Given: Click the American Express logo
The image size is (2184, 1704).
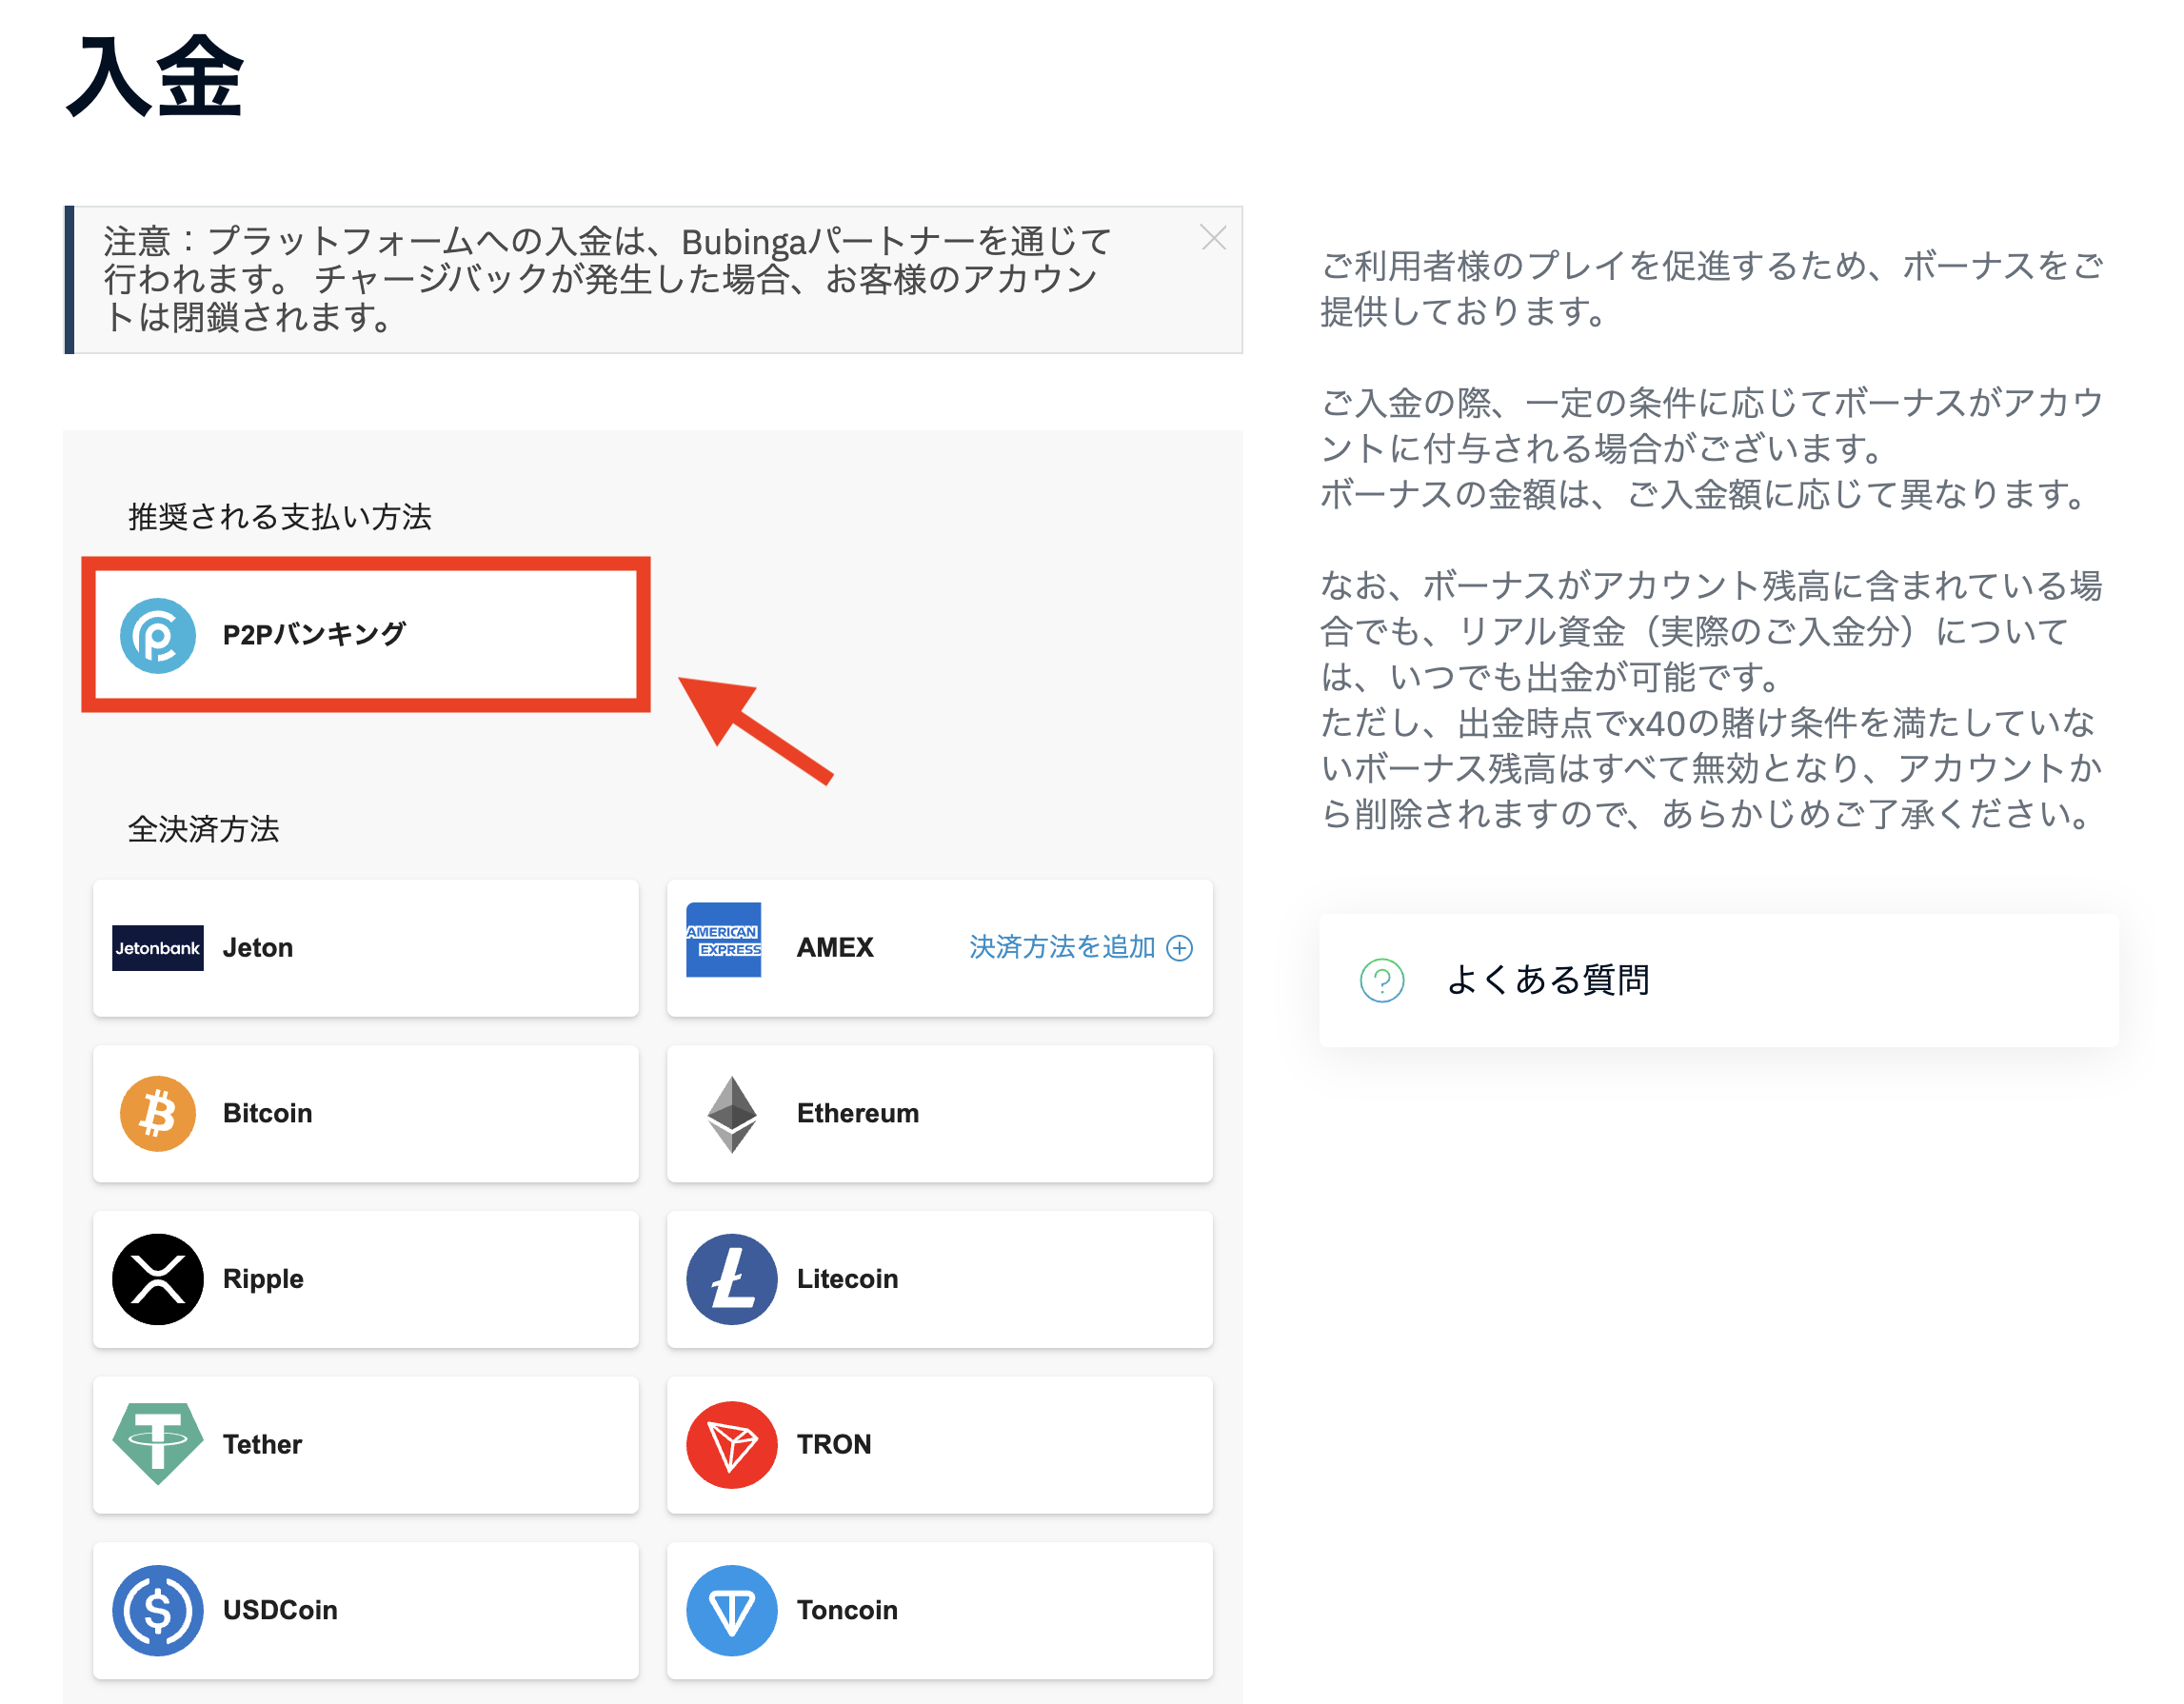Looking at the screenshot, I should 723,940.
